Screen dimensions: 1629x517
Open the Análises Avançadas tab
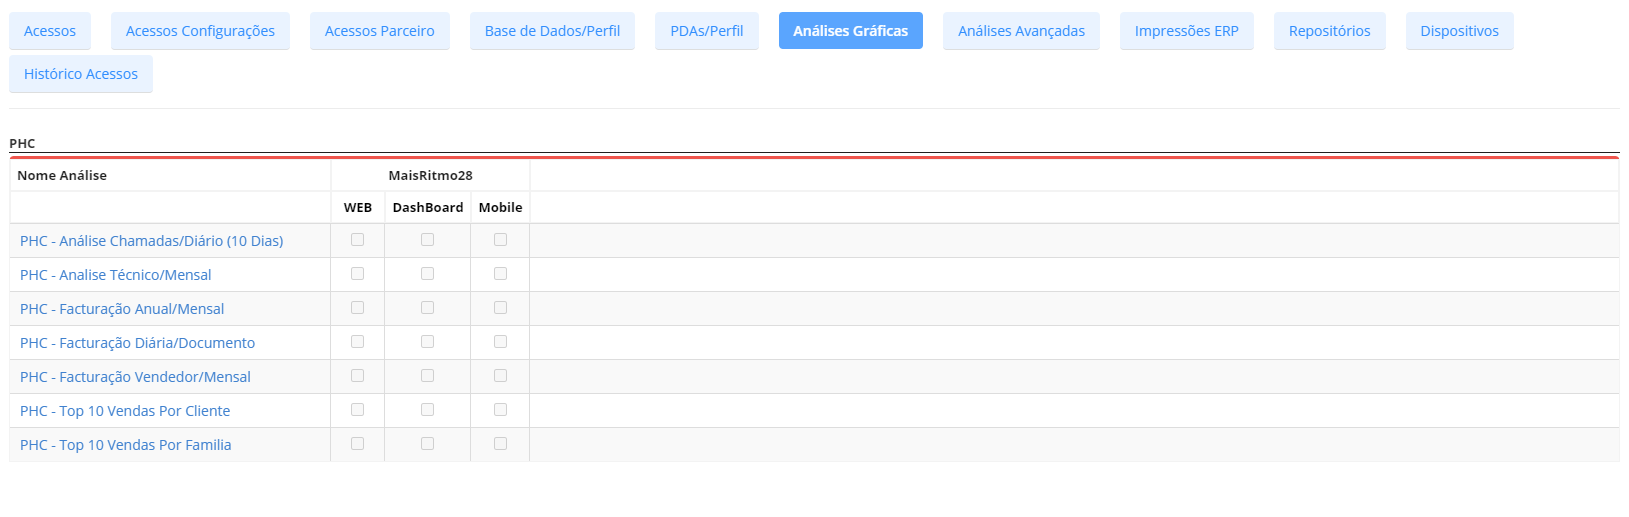1021,31
